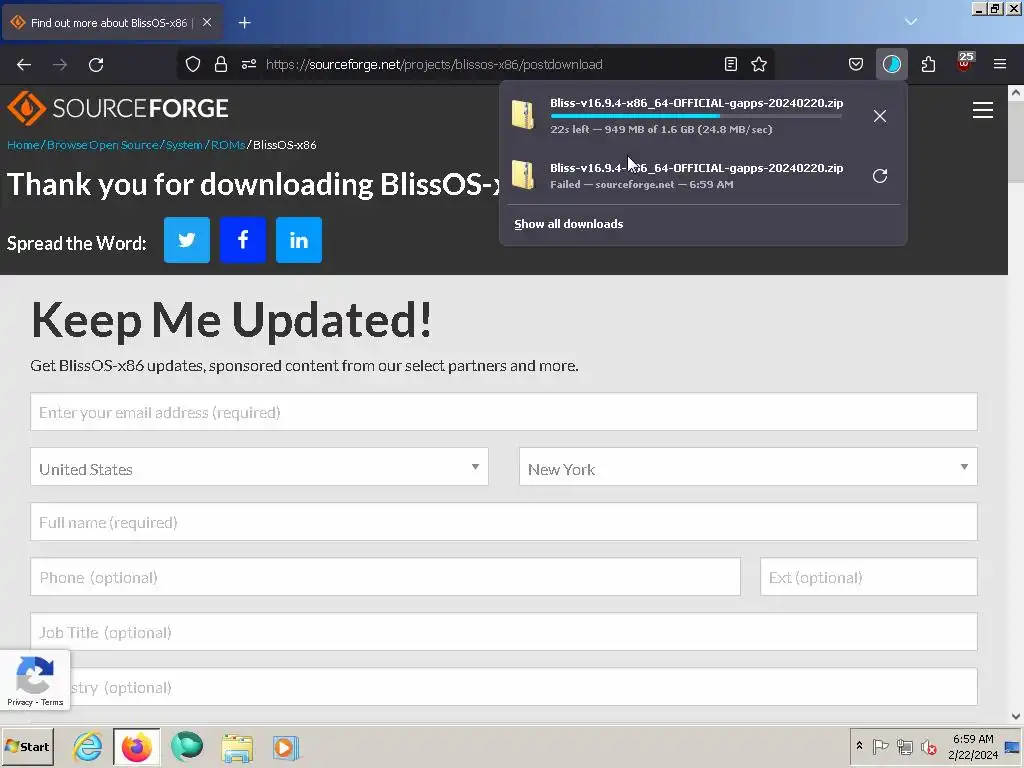Image resolution: width=1024 pixels, height=768 pixels.
Task: Click the Full name input field
Action: pos(504,522)
